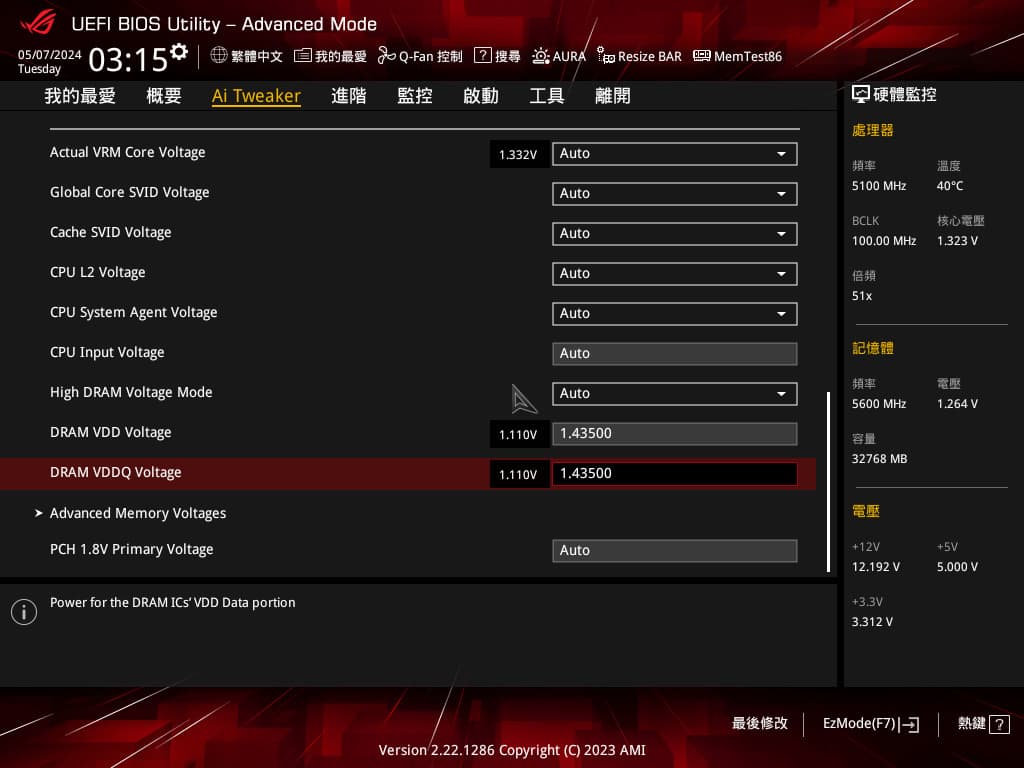This screenshot has width=1024, height=768.
Task: Click 1.110V readout beside DRAM VDD
Action: [x=519, y=434]
